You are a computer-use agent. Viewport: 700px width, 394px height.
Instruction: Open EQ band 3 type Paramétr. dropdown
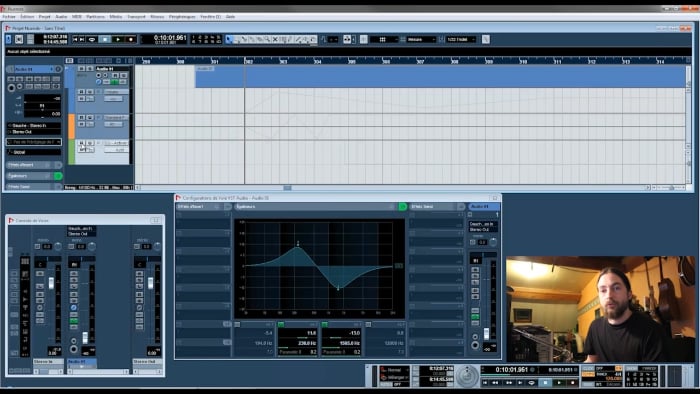(x=333, y=352)
